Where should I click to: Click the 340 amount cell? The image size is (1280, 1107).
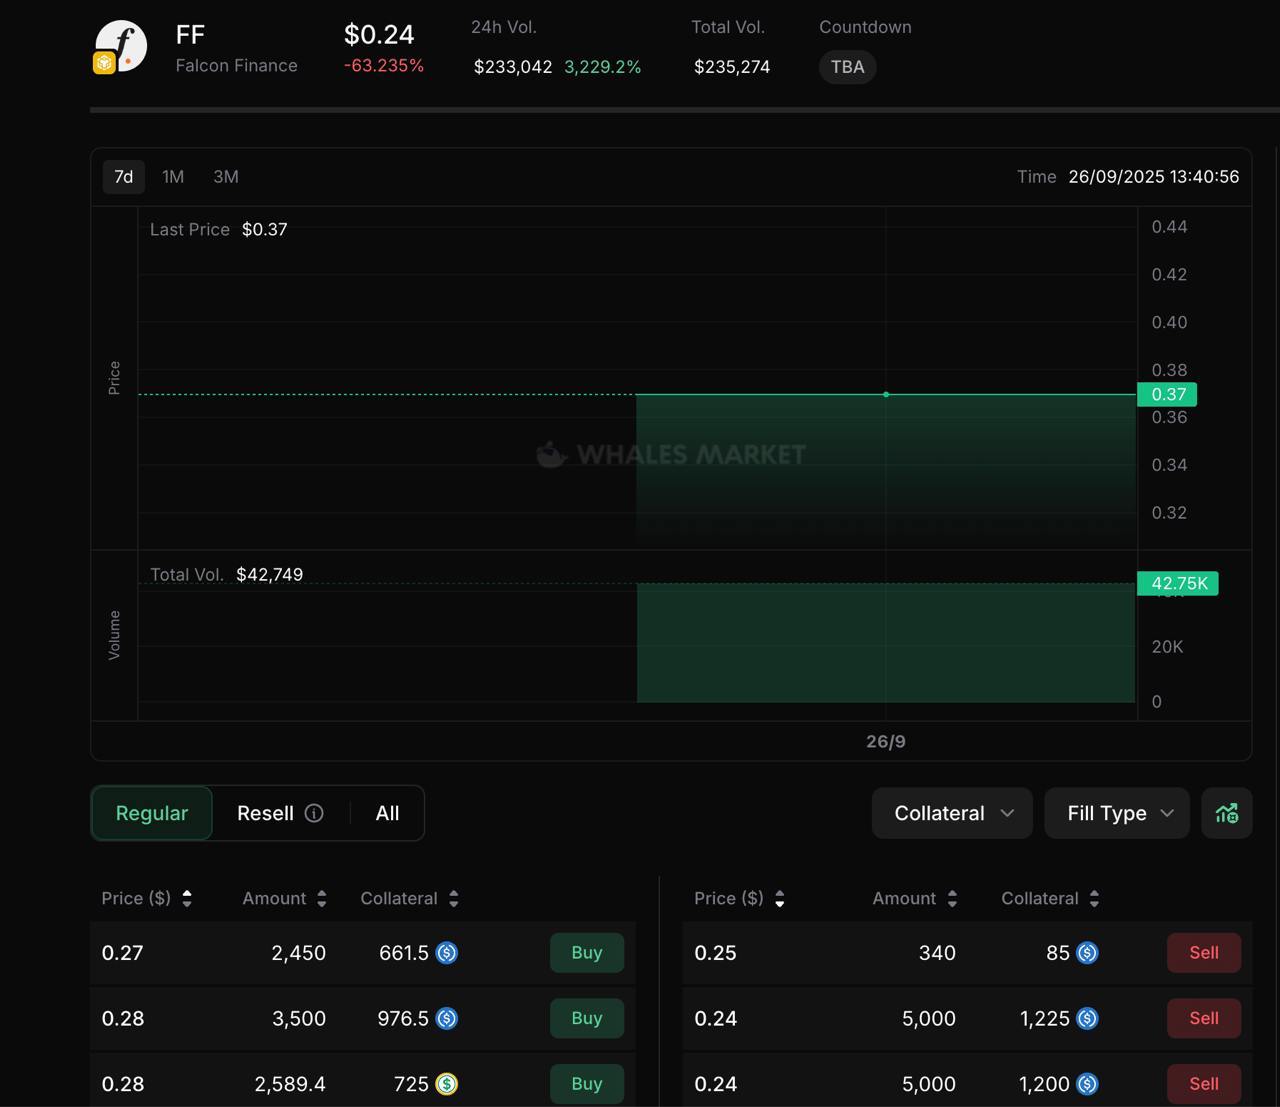pos(937,953)
